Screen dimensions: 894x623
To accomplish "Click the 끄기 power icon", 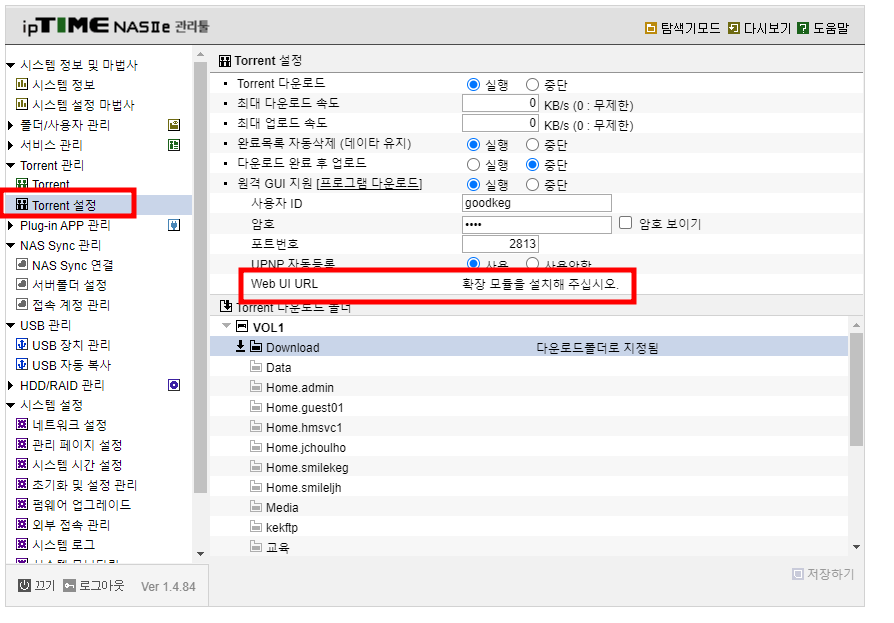I will 24,585.
